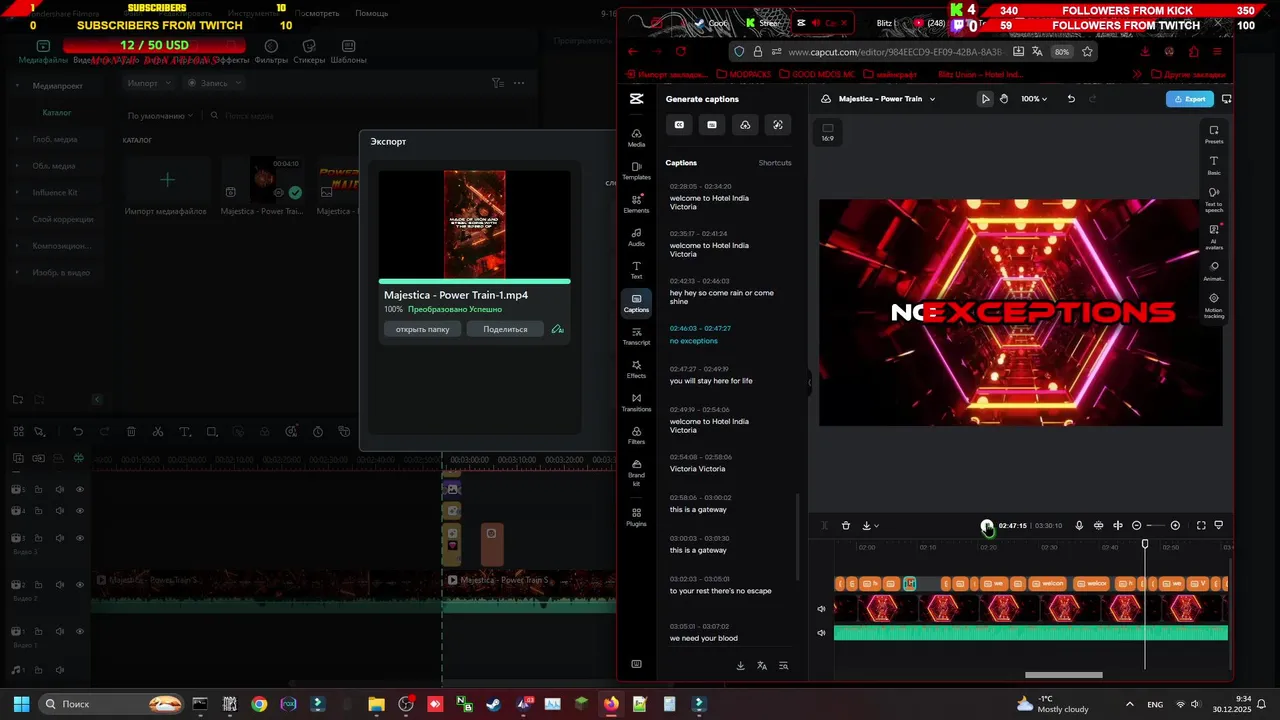1280x720 pixels.
Task: Mute the CapCut video track
Action: tap(822, 609)
